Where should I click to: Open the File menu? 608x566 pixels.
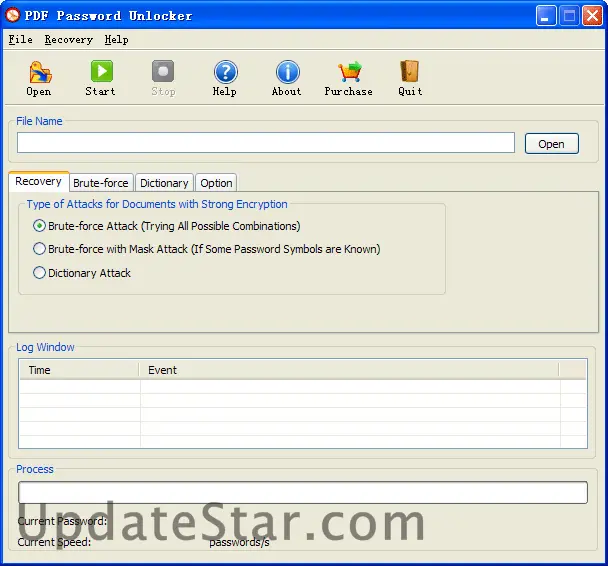tap(21, 40)
